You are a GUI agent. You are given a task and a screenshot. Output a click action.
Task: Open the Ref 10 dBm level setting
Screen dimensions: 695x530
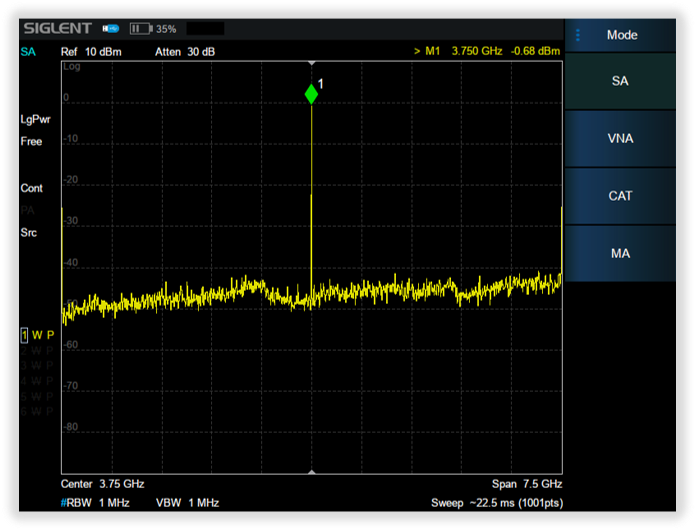(x=91, y=52)
